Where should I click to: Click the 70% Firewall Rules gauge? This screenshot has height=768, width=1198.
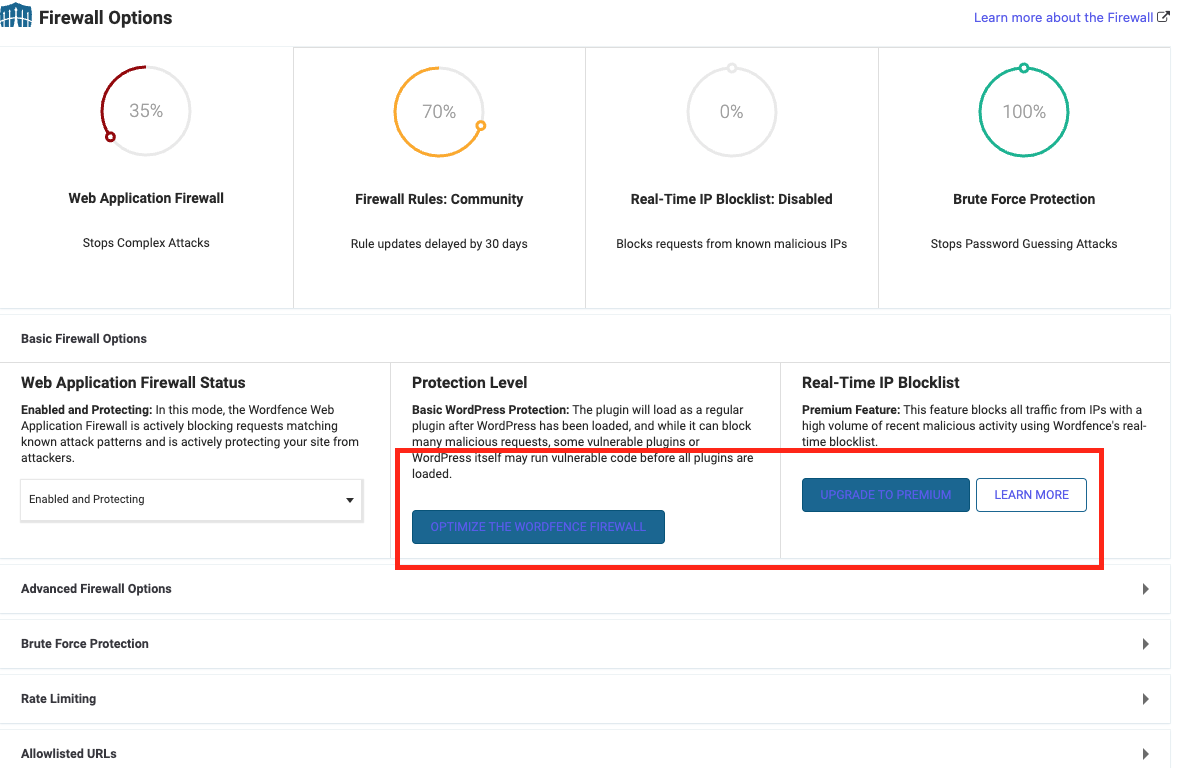tap(439, 112)
